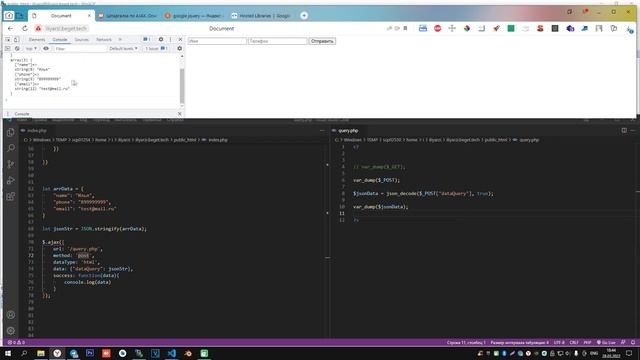This screenshot has width=640, height=360.
Task: Click the taskbar search icon
Action: 24,353
